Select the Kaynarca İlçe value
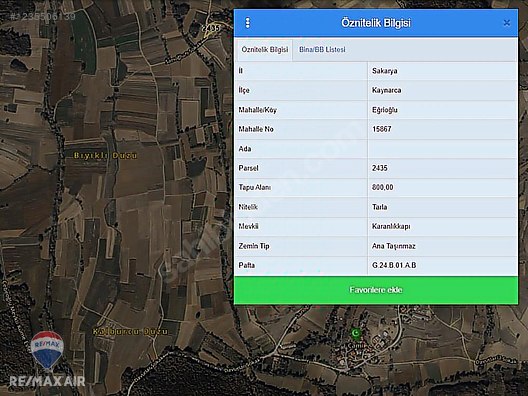This screenshot has width=528, height=396. pos(387,90)
